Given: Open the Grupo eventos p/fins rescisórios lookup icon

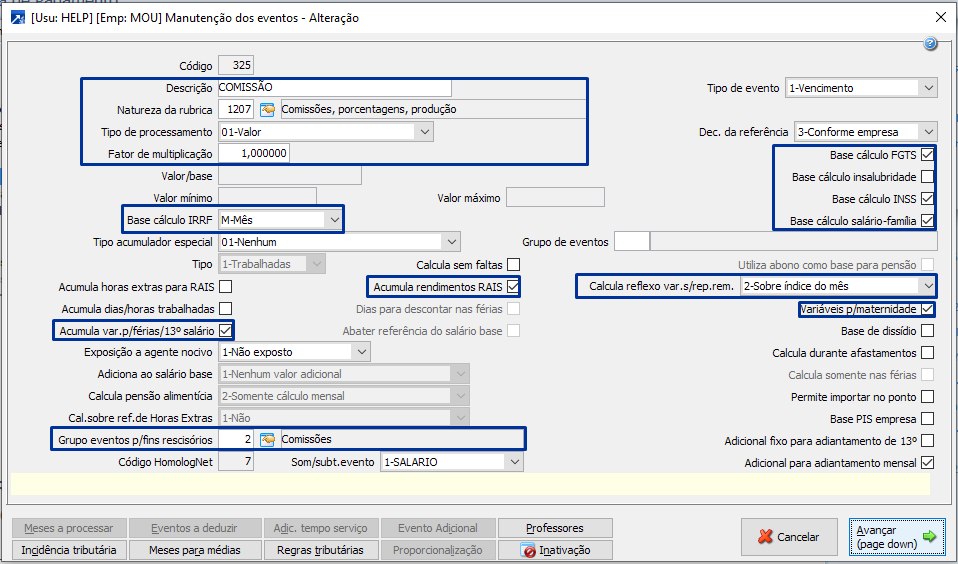Looking at the screenshot, I should coord(267,440).
